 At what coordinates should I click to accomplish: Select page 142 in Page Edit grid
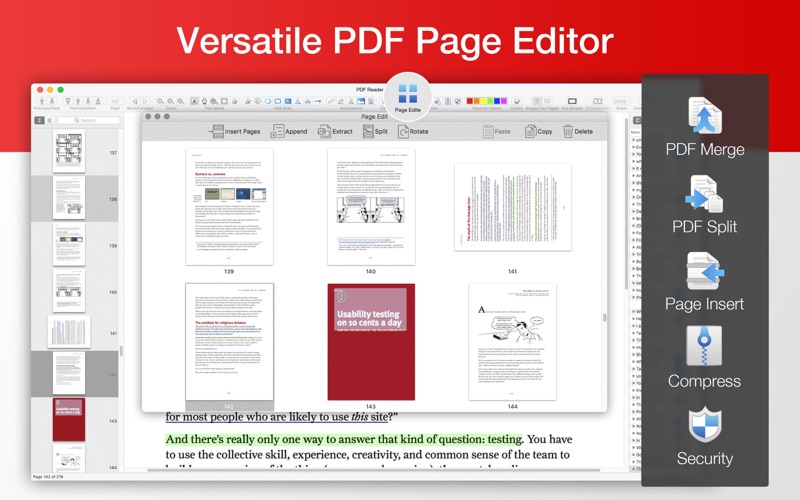229,342
